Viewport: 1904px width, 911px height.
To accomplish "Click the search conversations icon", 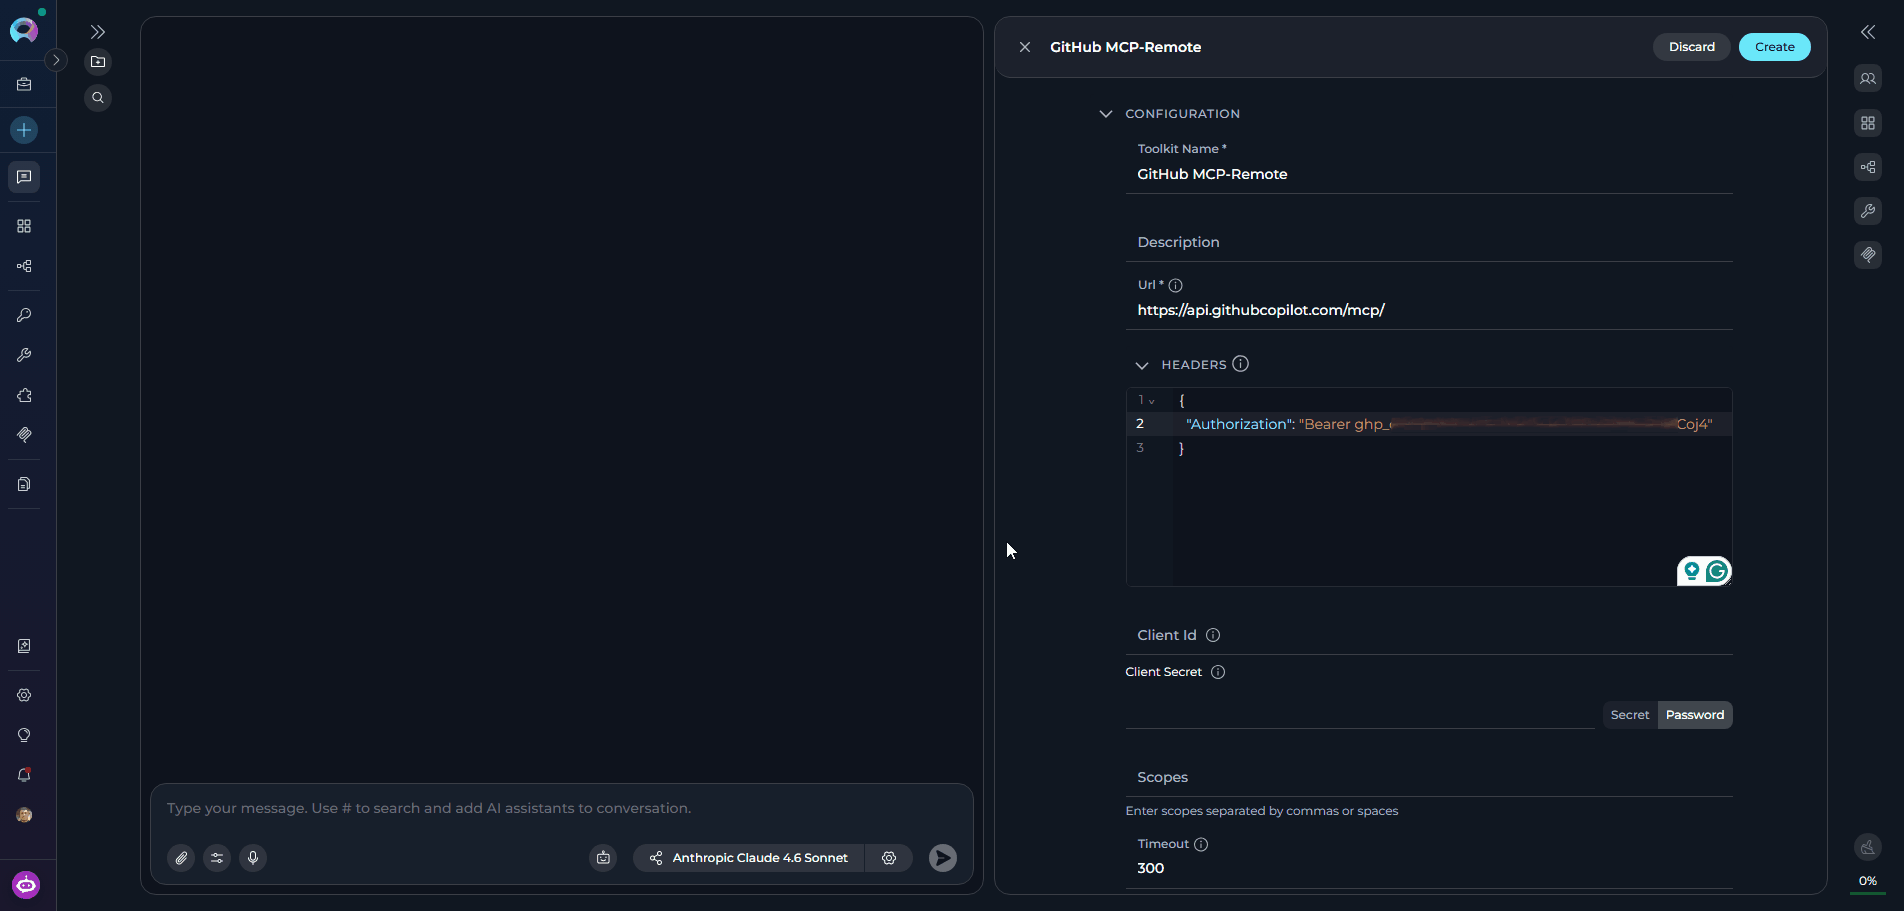I will pyautogui.click(x=98, y=98).
